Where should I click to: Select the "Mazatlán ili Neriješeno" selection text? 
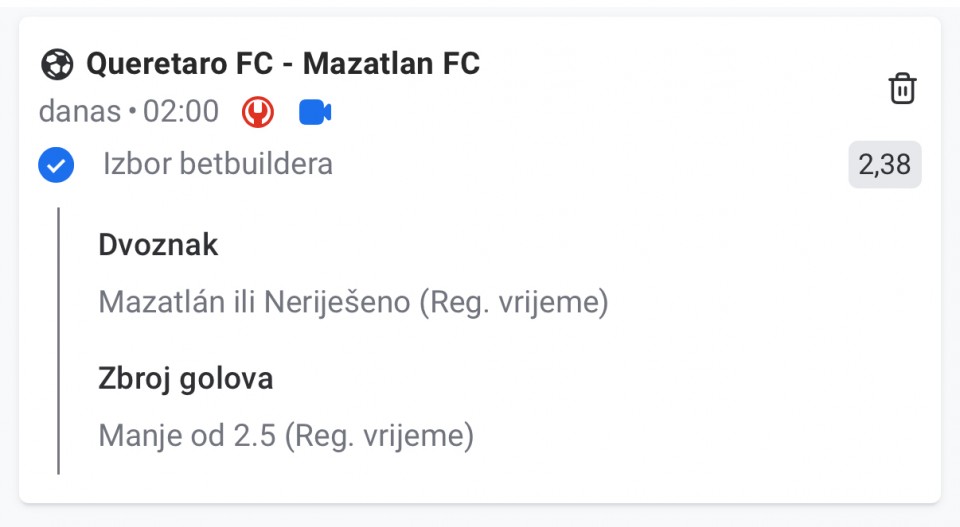click(254, 302)
